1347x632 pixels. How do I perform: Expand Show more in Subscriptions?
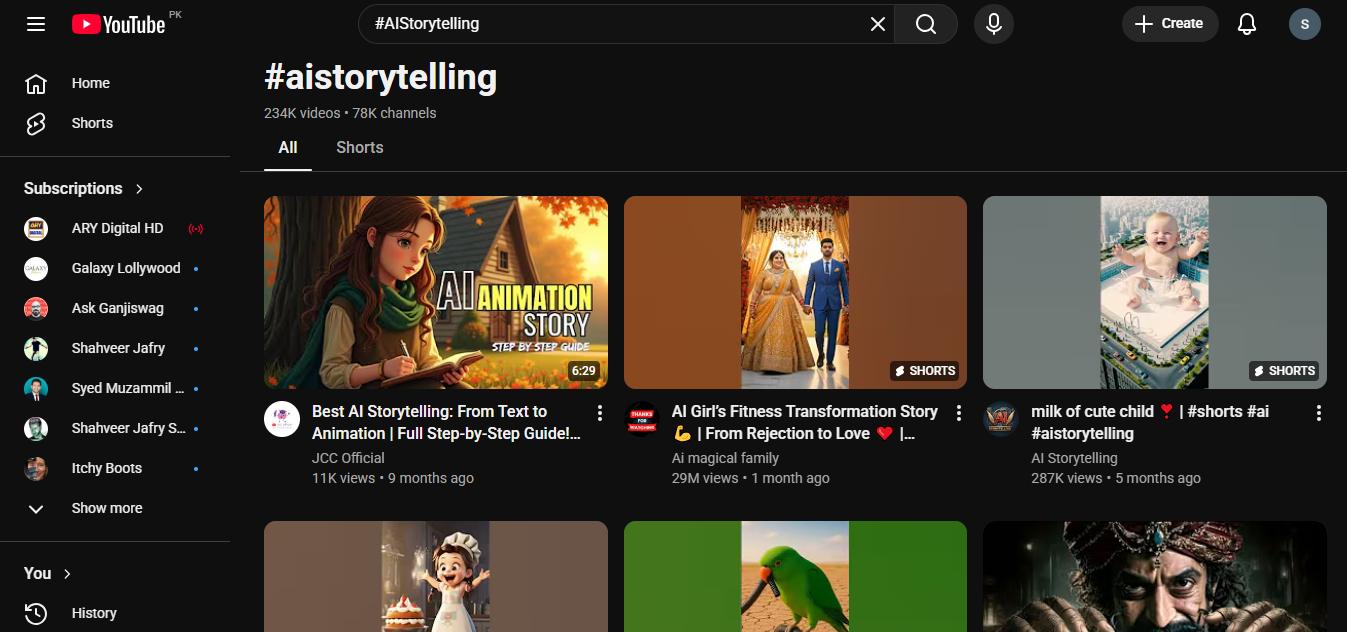106,508
